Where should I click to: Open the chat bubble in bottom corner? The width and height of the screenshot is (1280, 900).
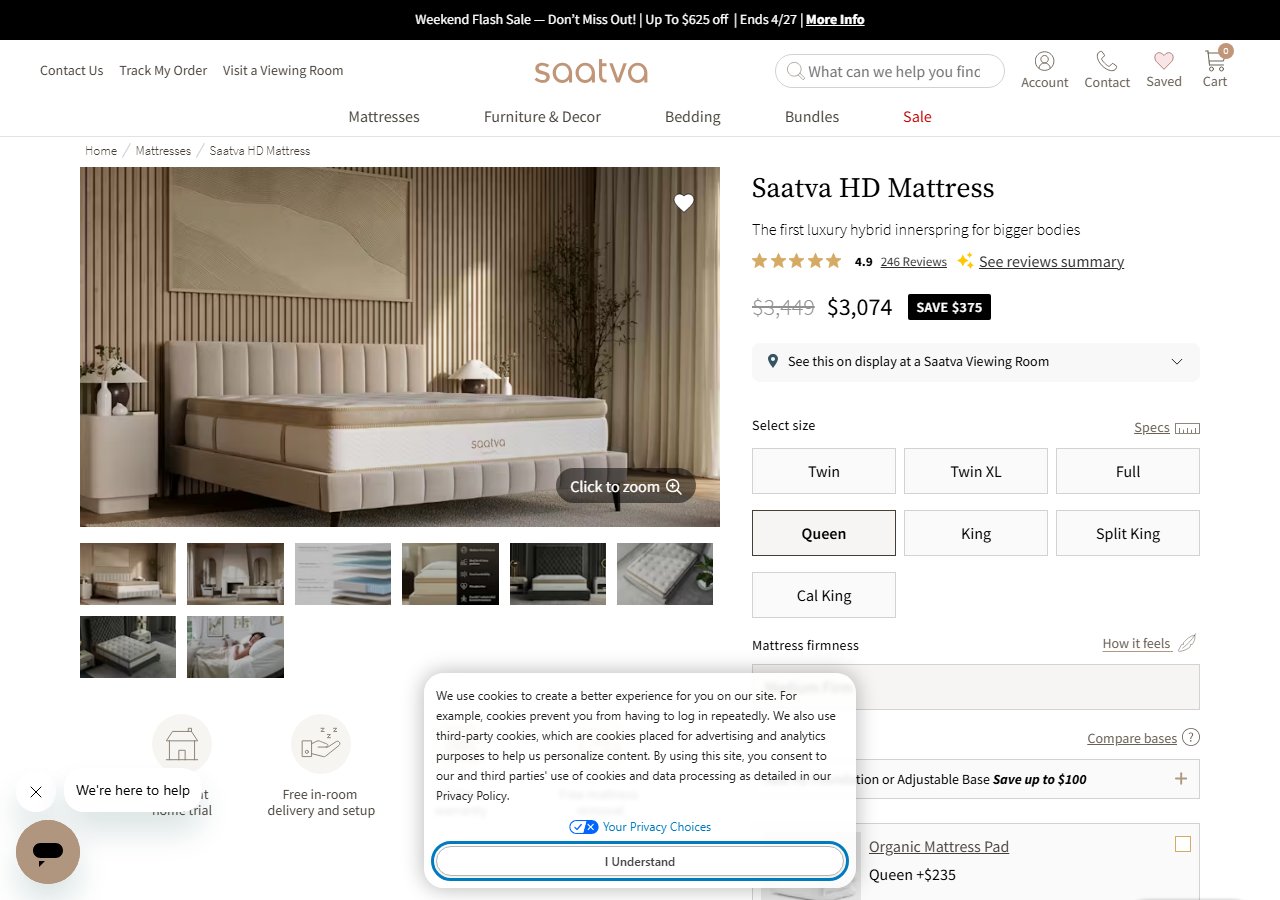48,852
